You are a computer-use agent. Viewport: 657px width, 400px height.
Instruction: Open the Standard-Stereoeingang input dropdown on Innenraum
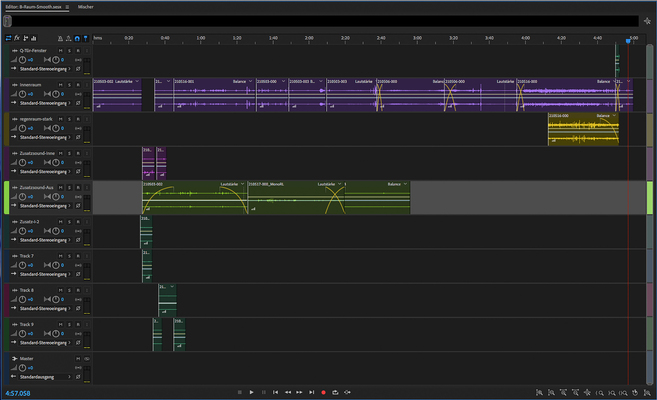45,103
